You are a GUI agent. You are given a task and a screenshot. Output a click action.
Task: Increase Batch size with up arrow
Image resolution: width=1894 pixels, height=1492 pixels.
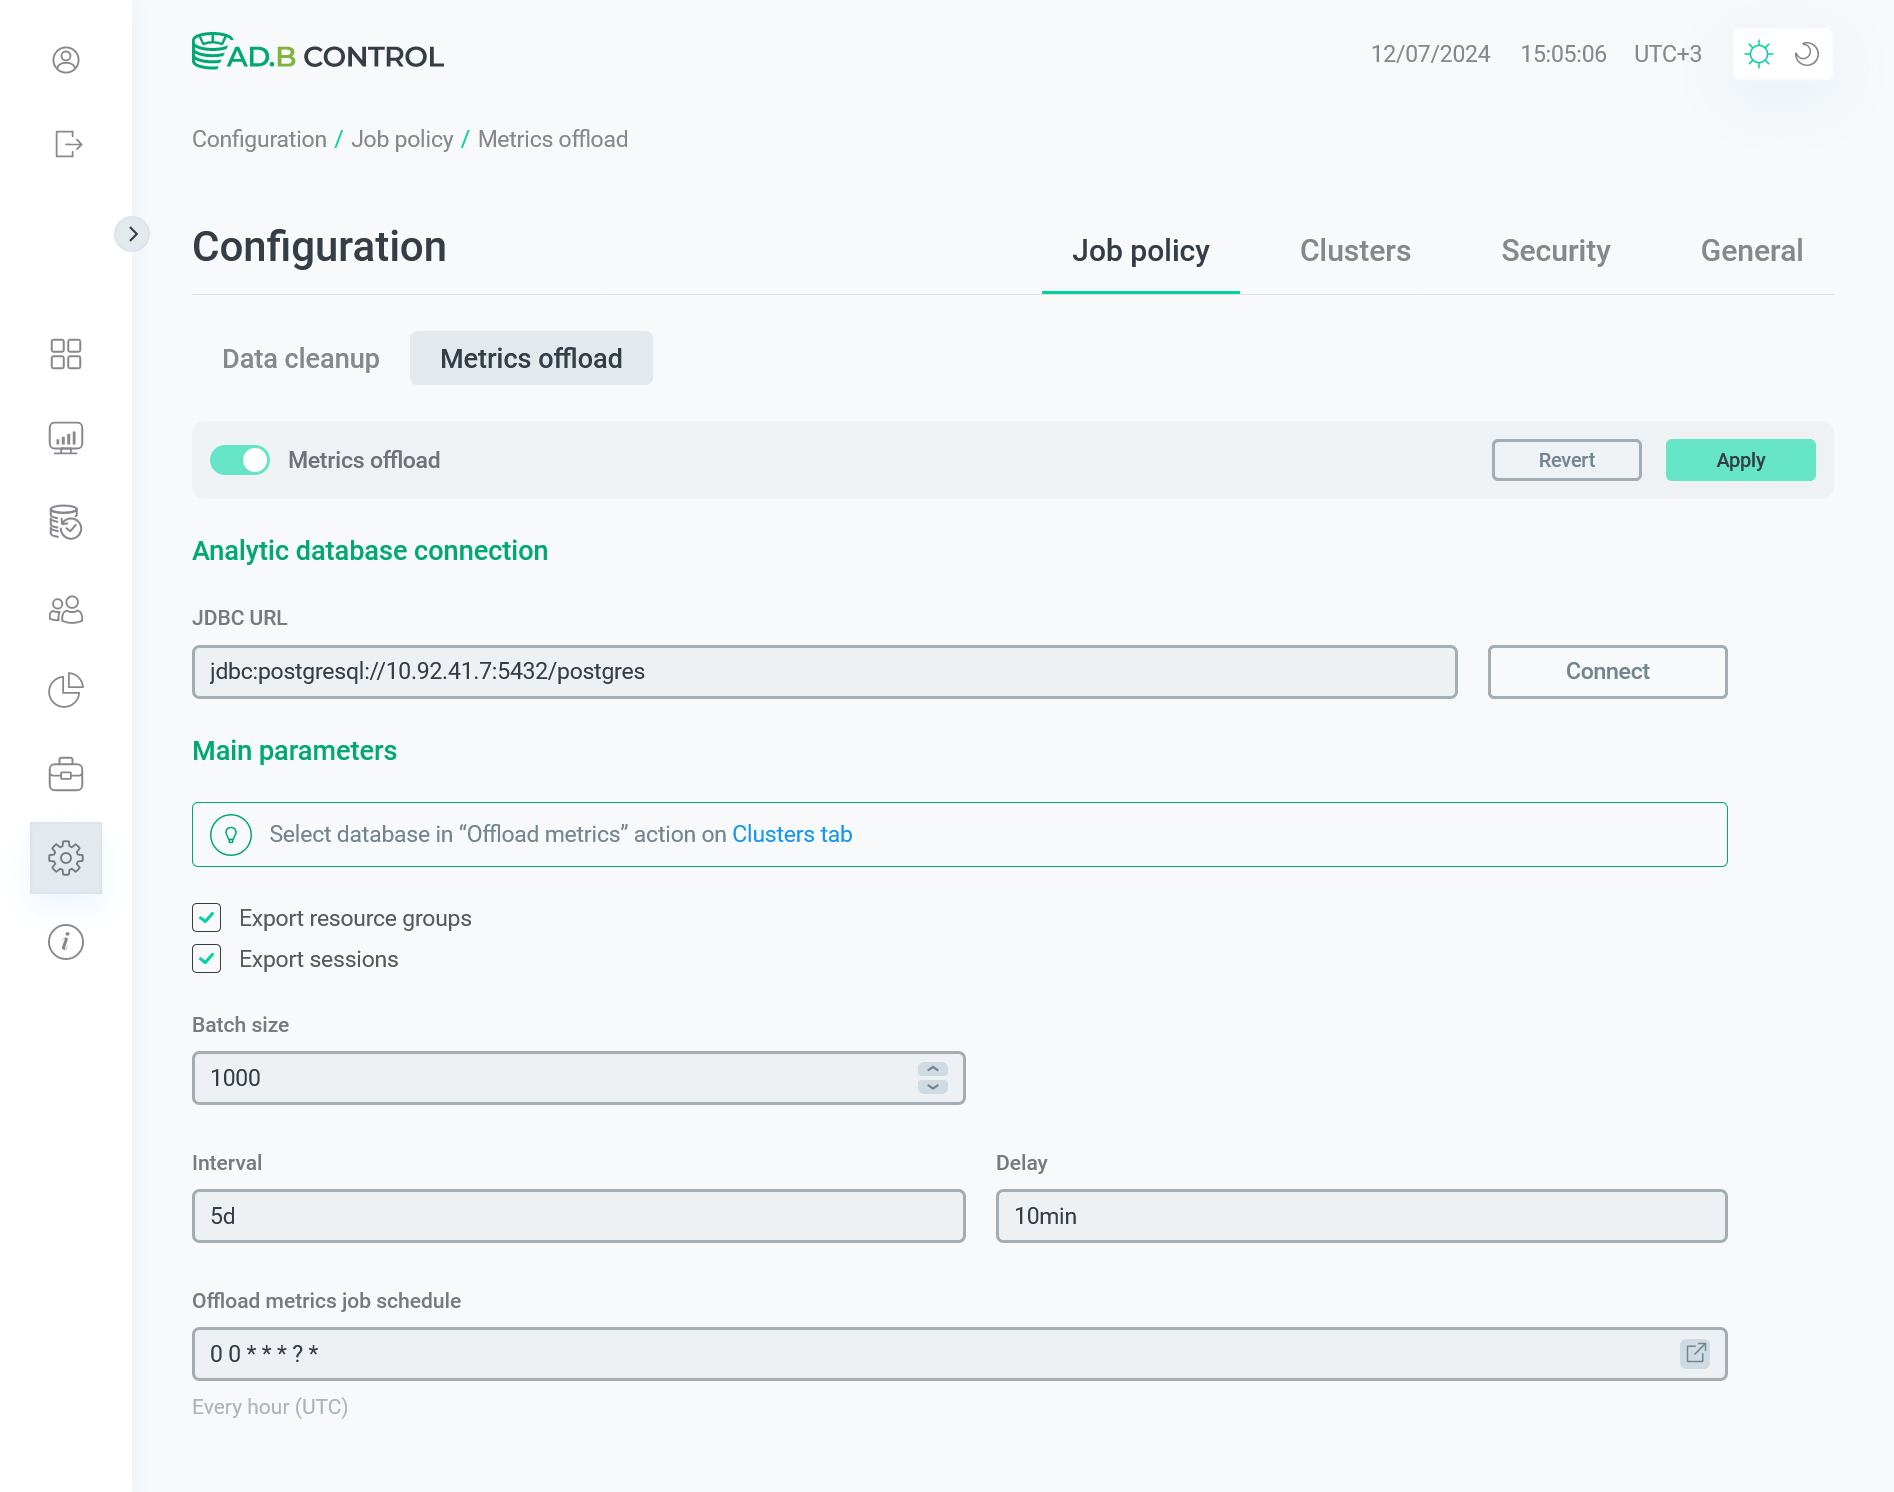(932, 1069)
